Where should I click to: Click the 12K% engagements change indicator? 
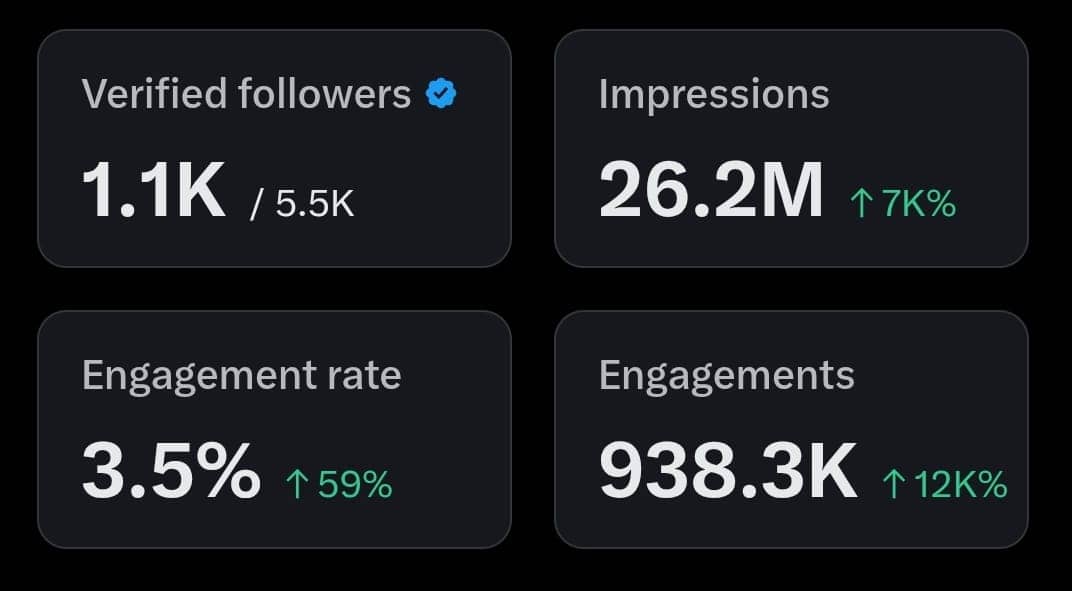point(945,484)
